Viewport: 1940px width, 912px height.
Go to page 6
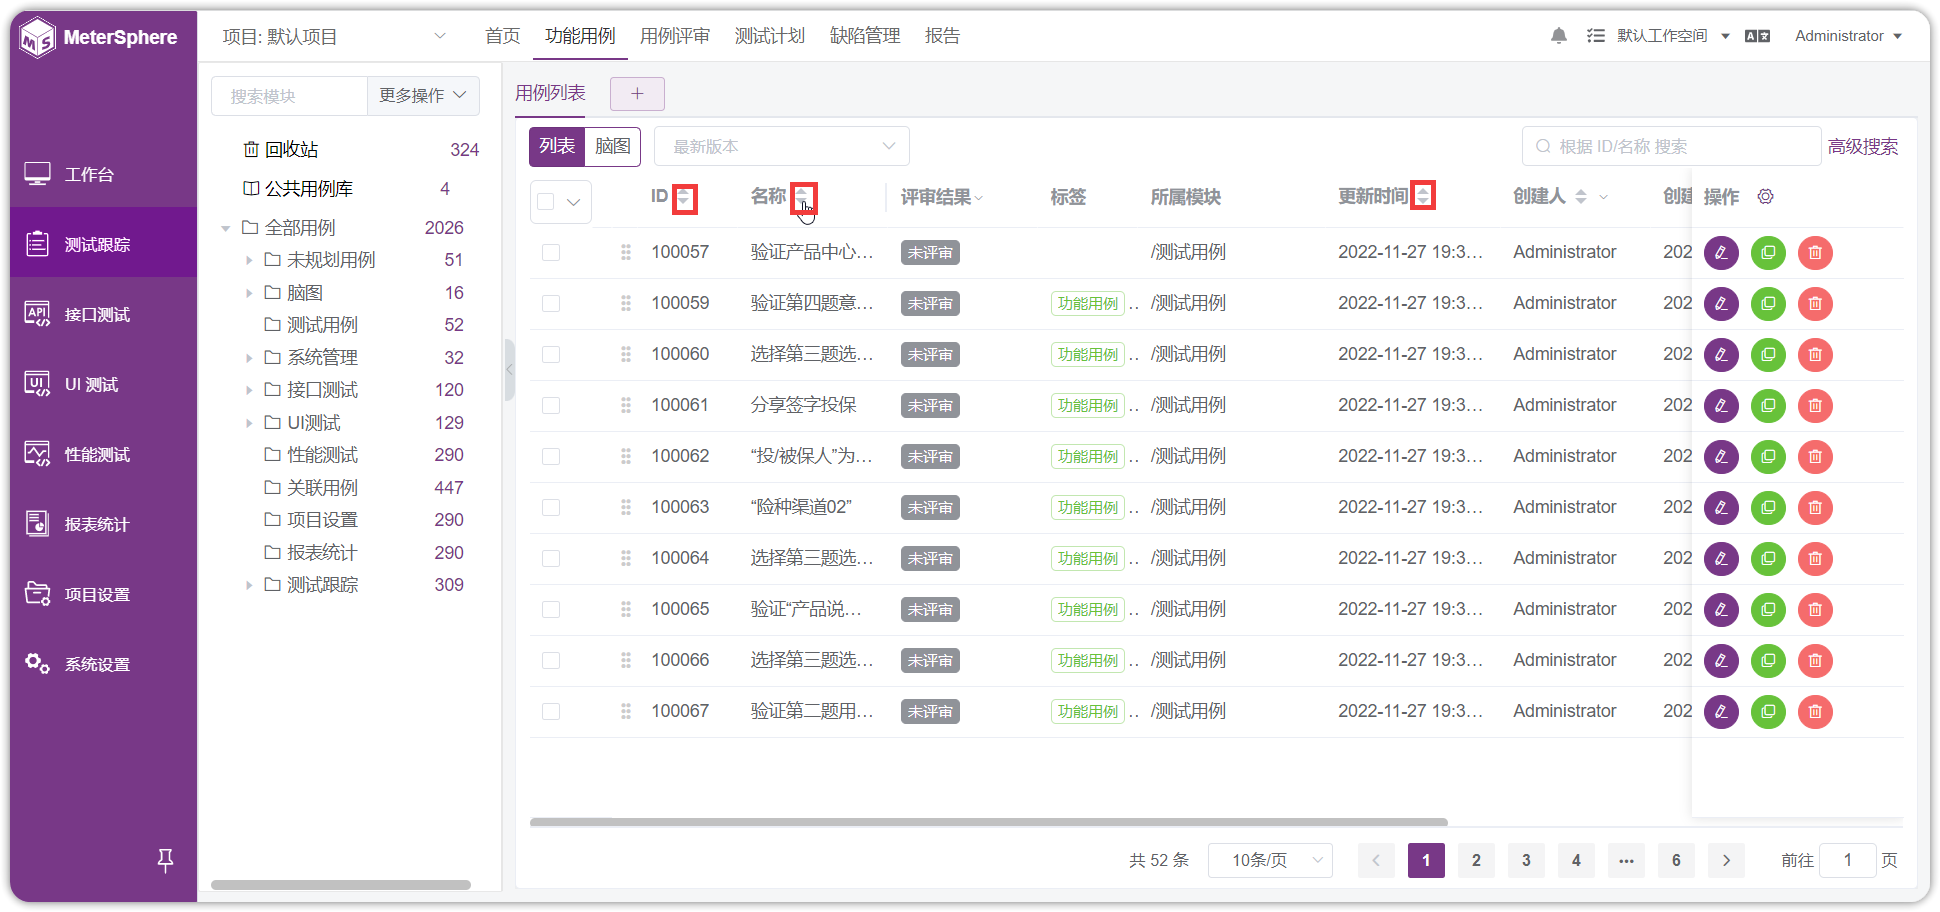(x=1676, y=860)
